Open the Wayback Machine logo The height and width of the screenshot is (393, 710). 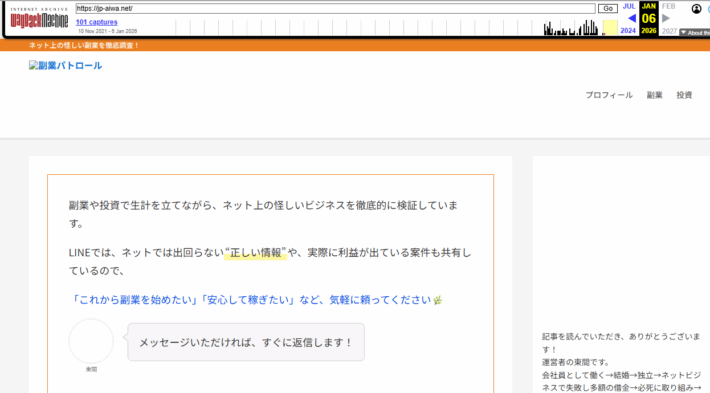pos(39,18)
